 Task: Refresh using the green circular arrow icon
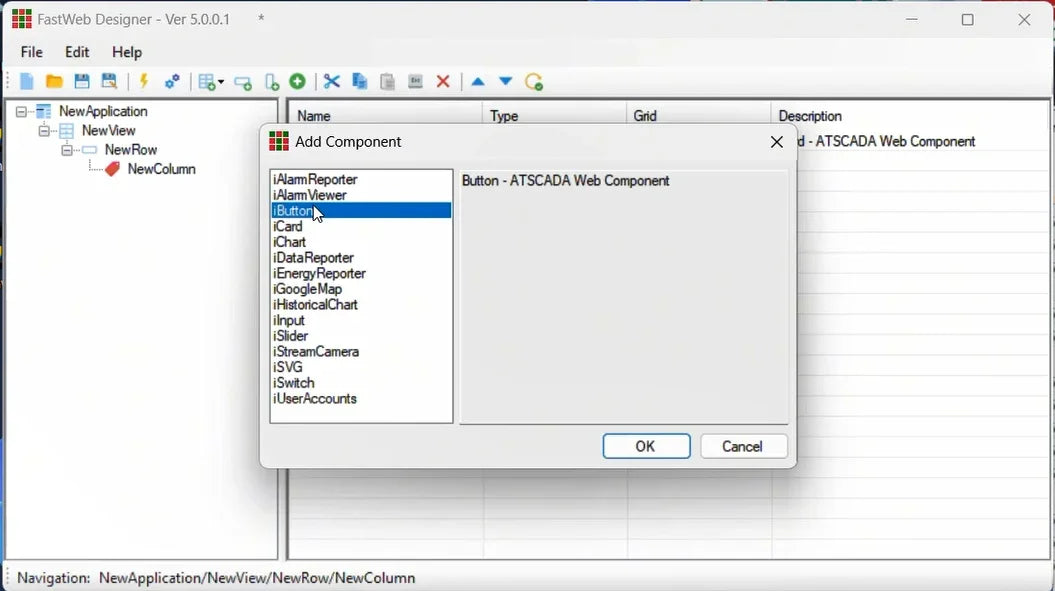[533, 81]
